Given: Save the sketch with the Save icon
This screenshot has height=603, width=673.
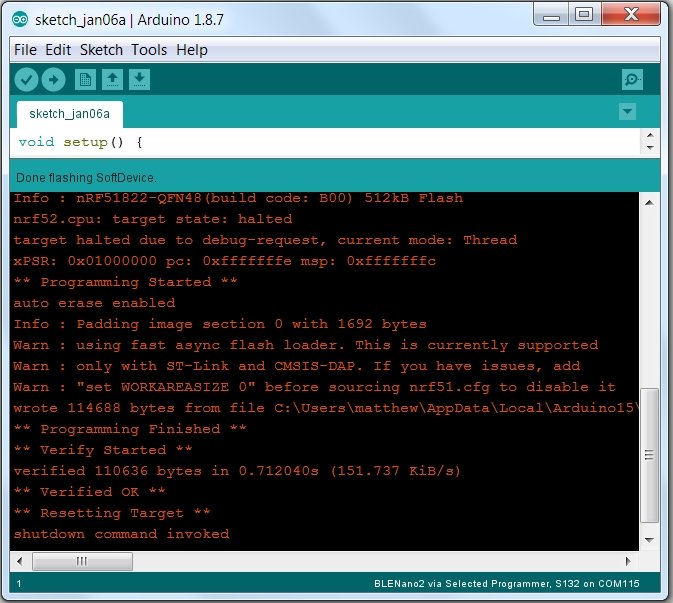Looking at the screenshot, I should (139, 80).
